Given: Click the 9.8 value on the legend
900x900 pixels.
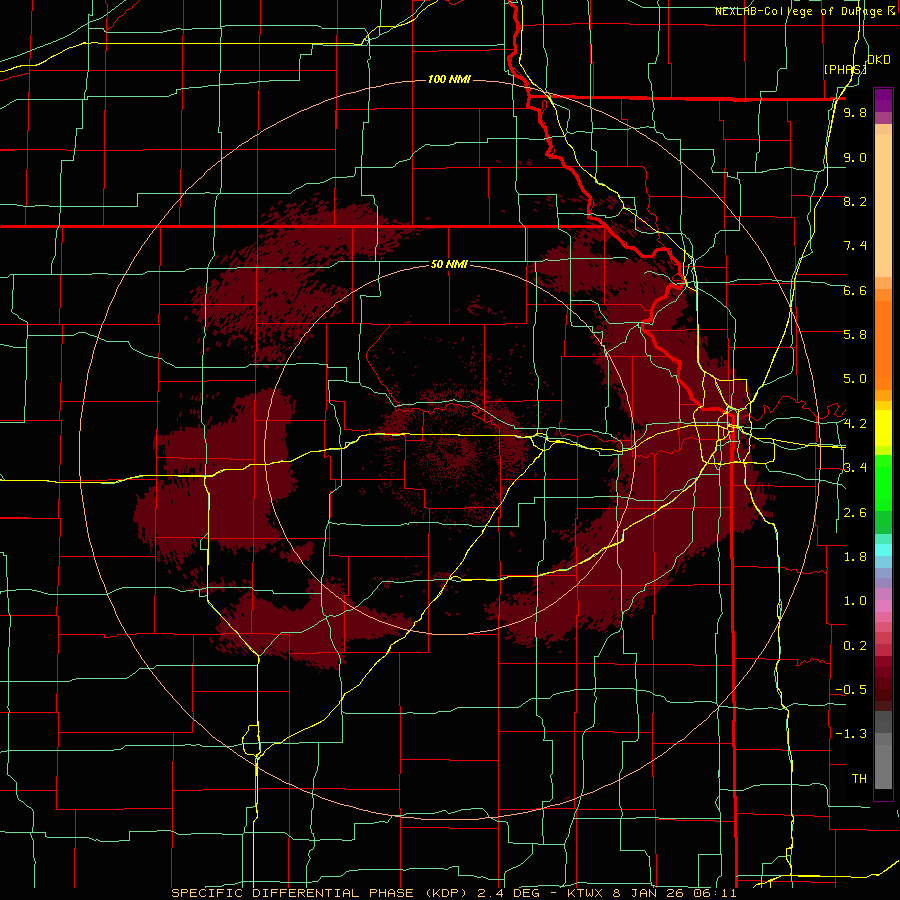Looking at the screenshot, I should pyautogui.click(x=855, y=113).
